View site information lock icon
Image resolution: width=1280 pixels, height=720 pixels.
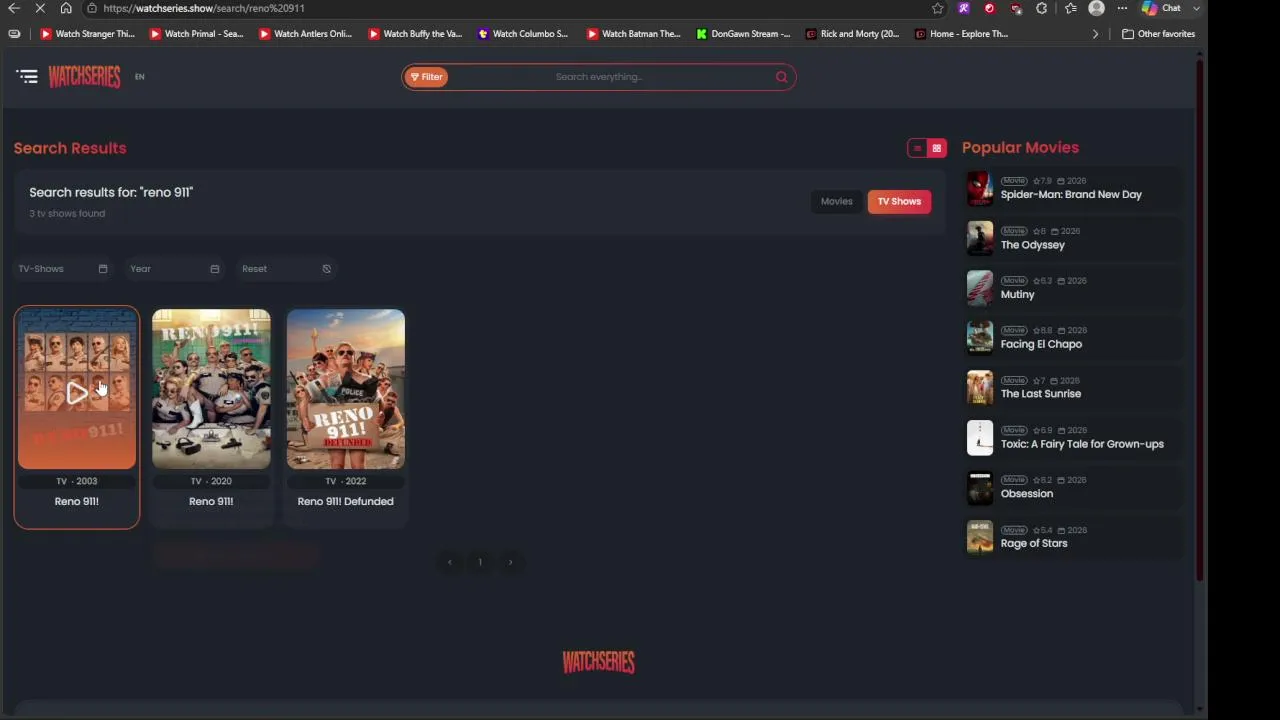[x=92, y=8]
